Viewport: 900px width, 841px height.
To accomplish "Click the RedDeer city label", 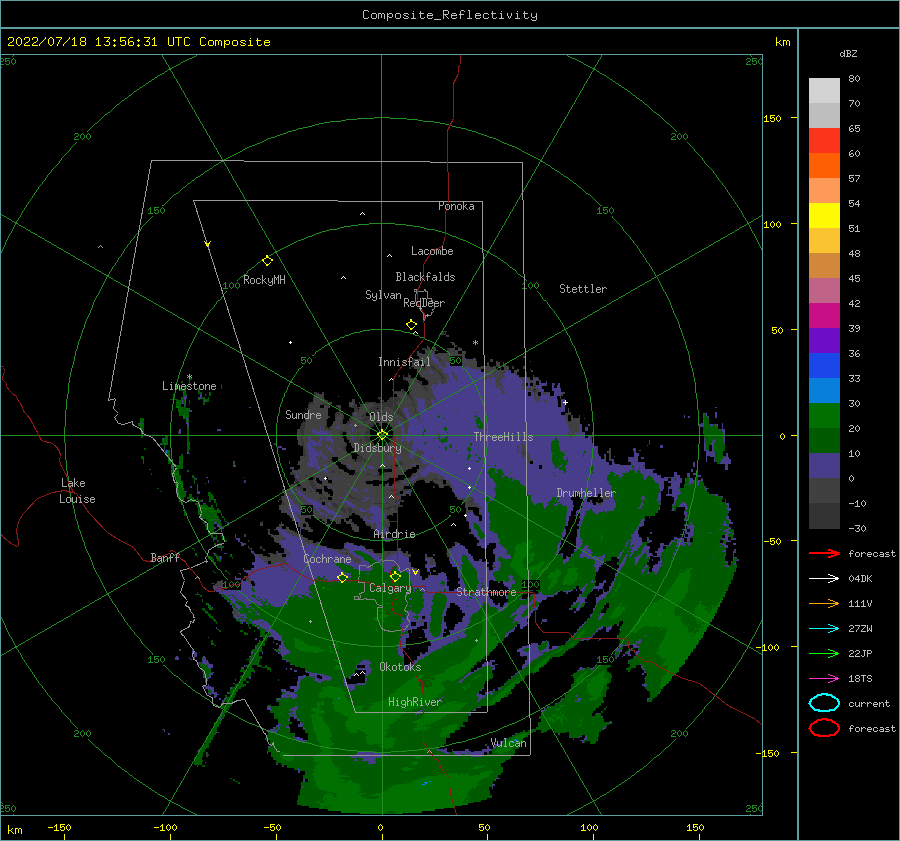I will coord(424,303).
